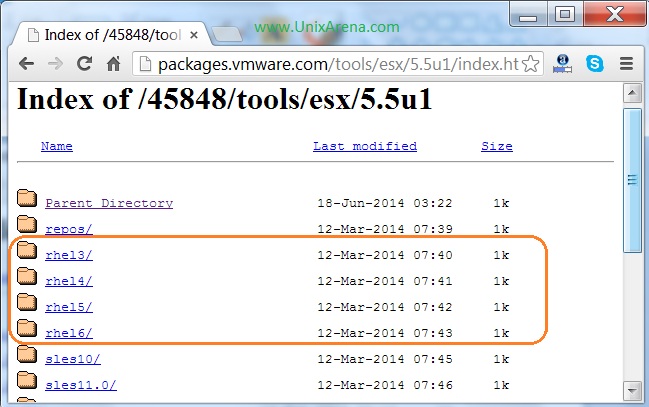Click the Index of /45848/tools/esx/5.5u1 heading
This screenshot has width=649, height=407.
coord(224,99)
